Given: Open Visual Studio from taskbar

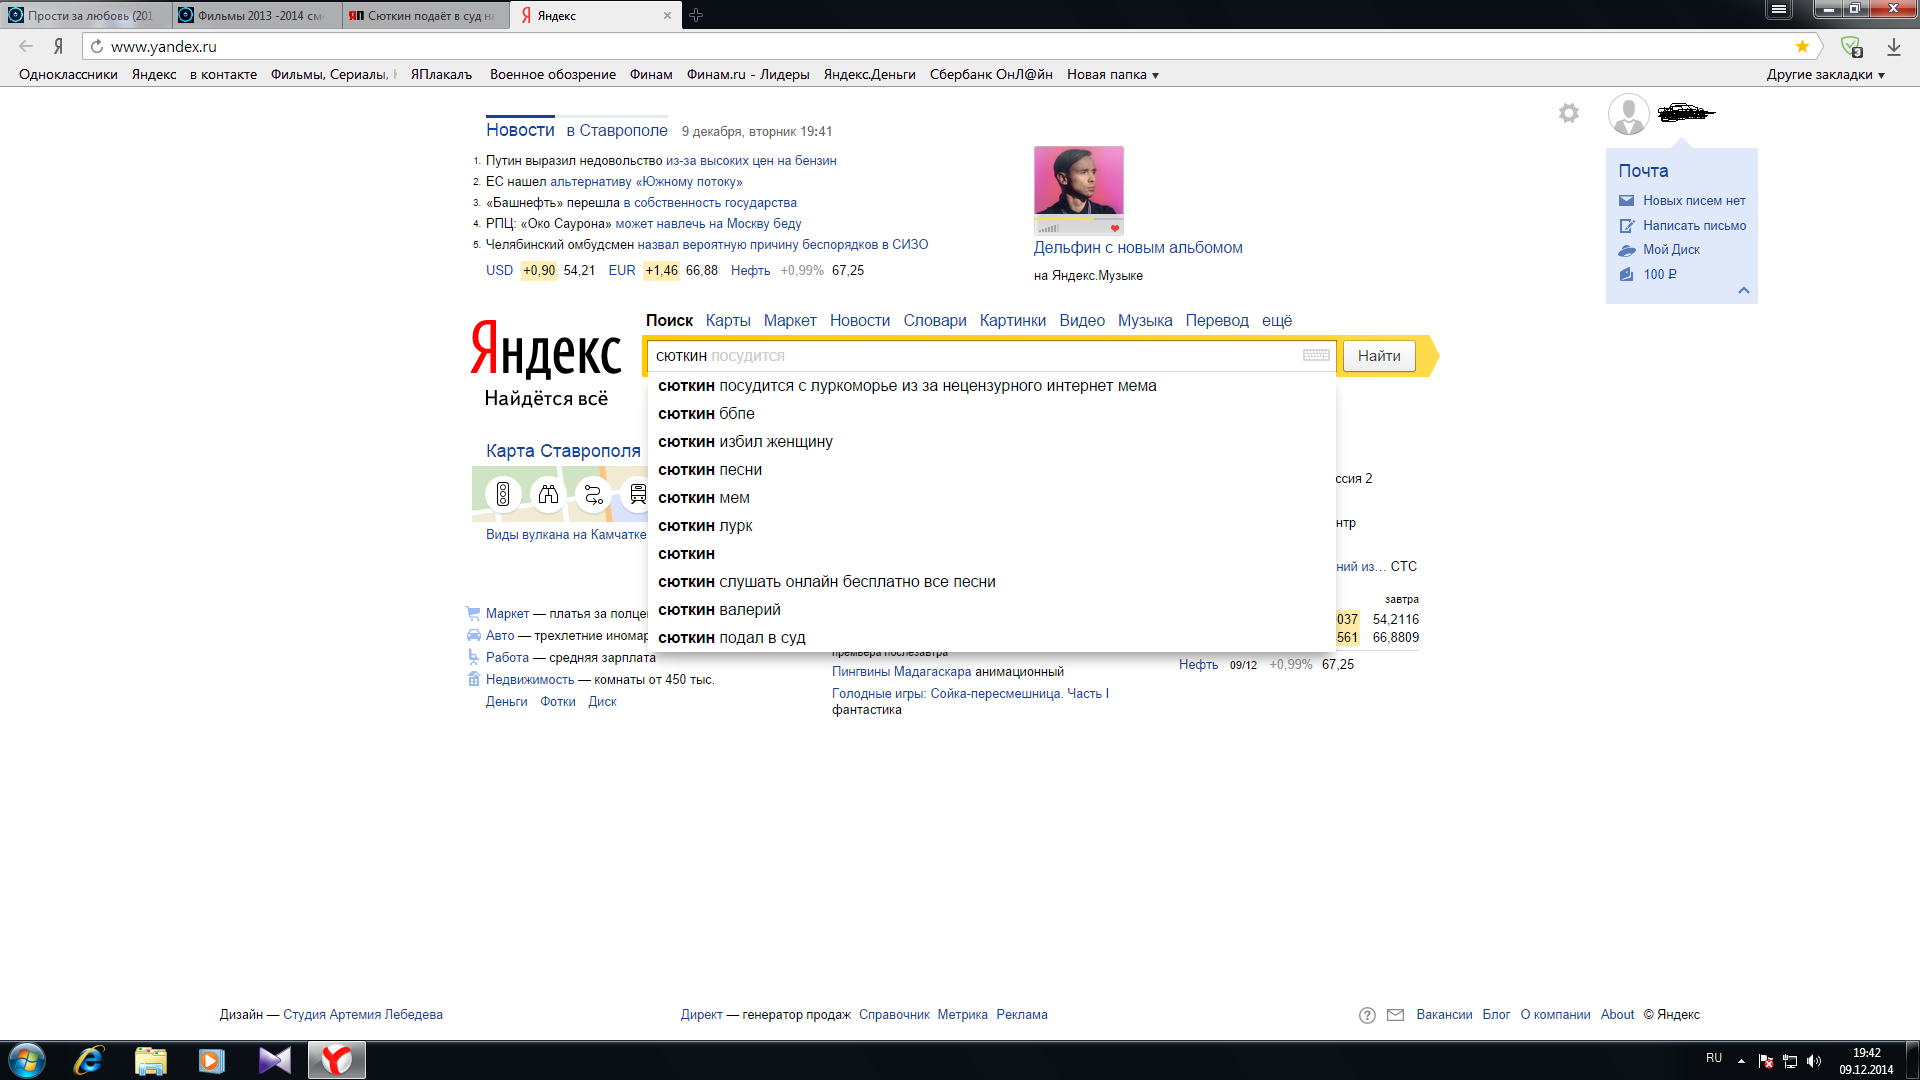Looking at the screenshot, I should [x=274, y=1060].
